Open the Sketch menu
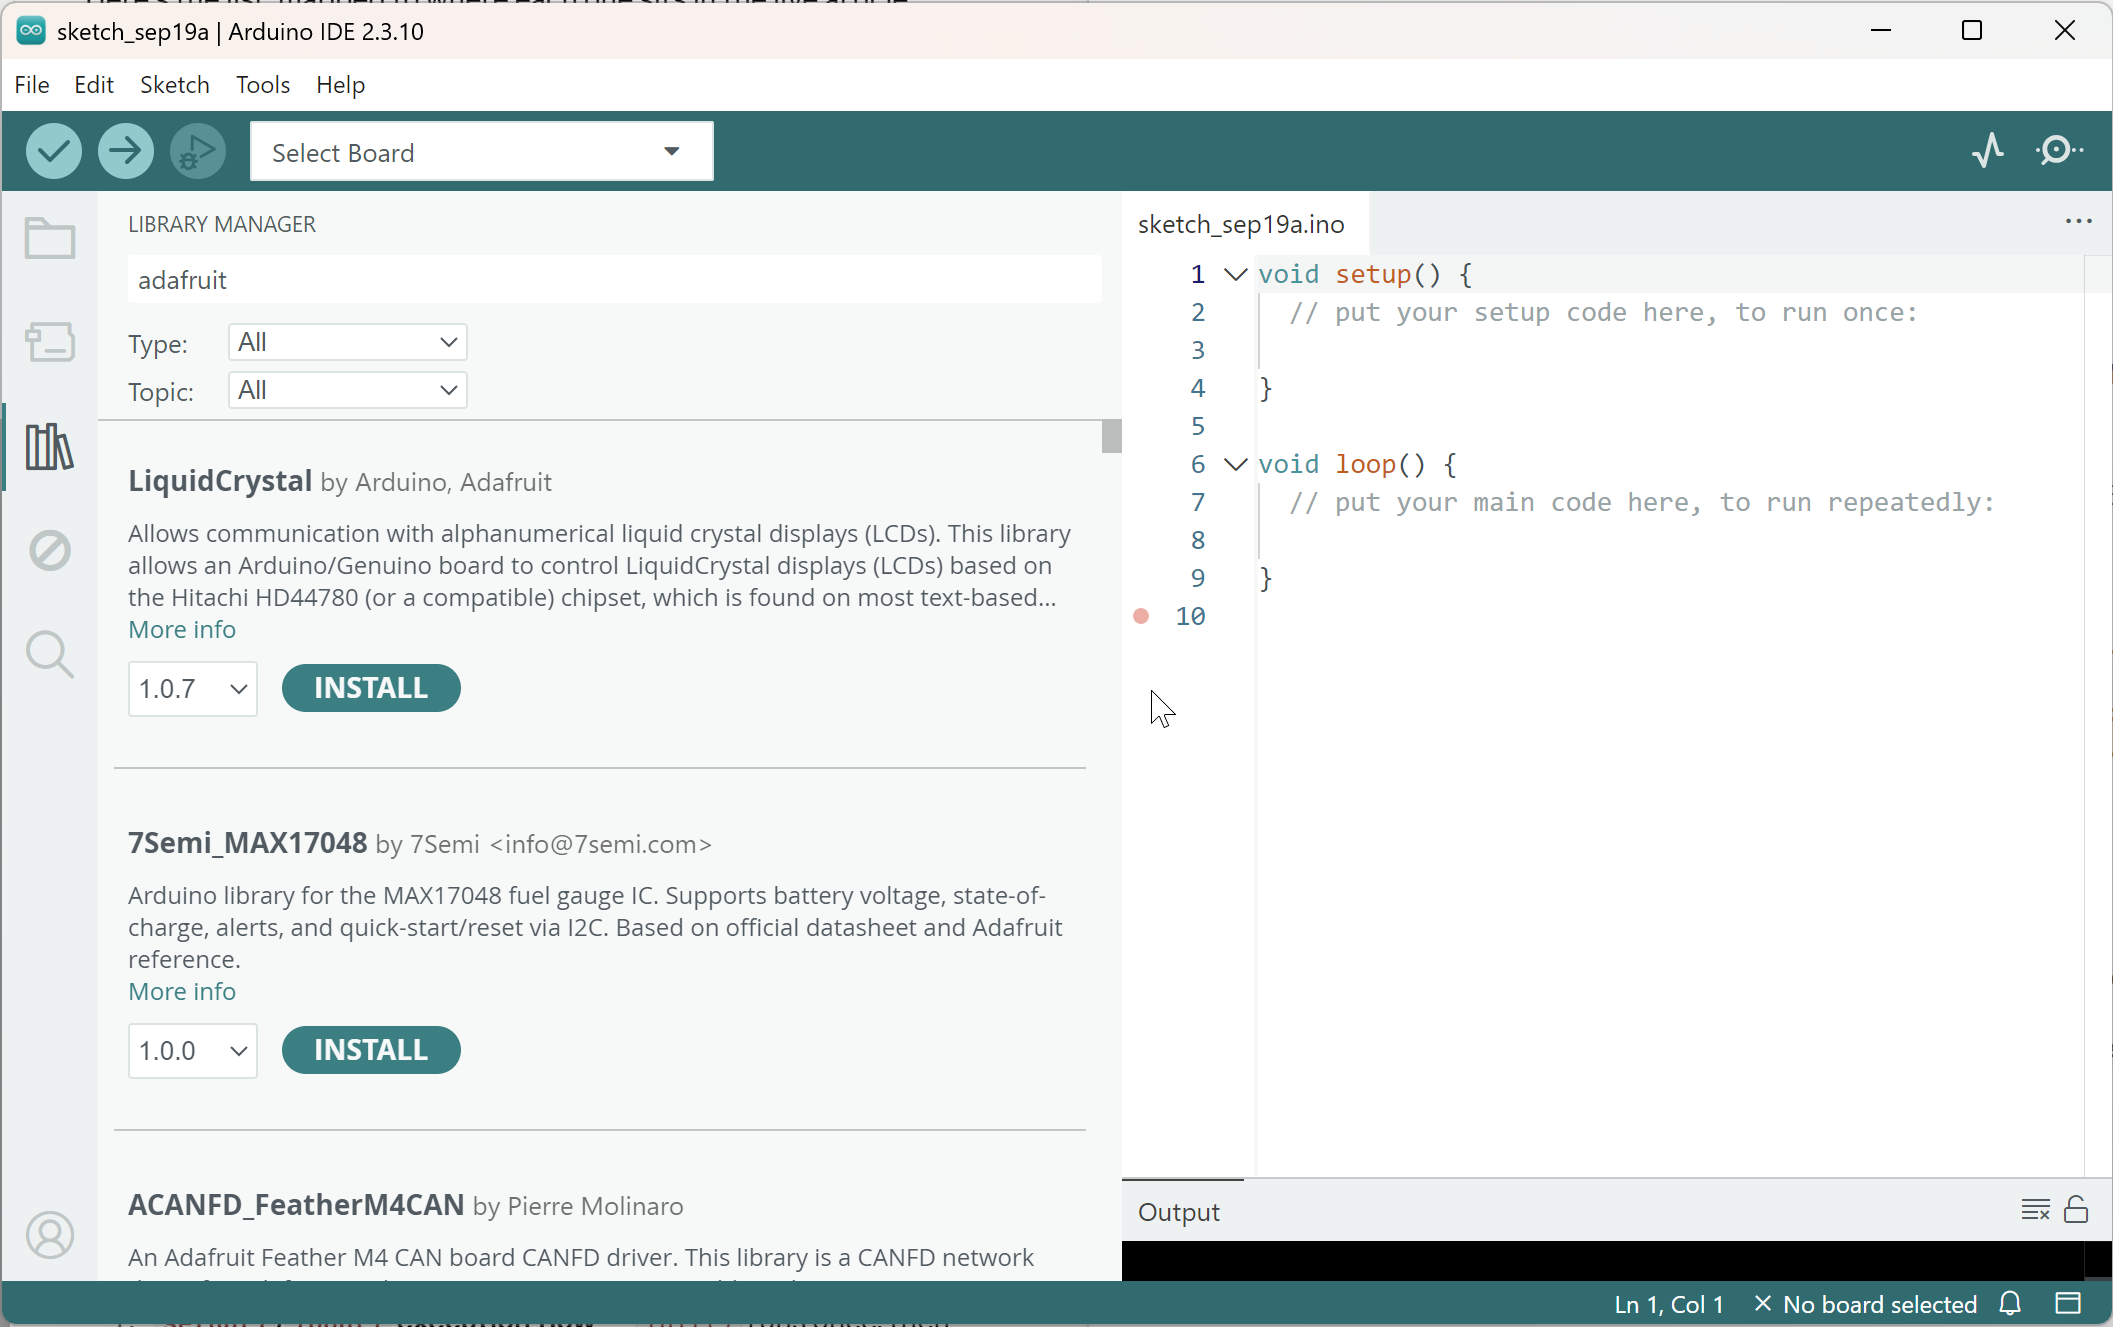The height and width of the screenshot is (1327, 2113). (175, 85)
